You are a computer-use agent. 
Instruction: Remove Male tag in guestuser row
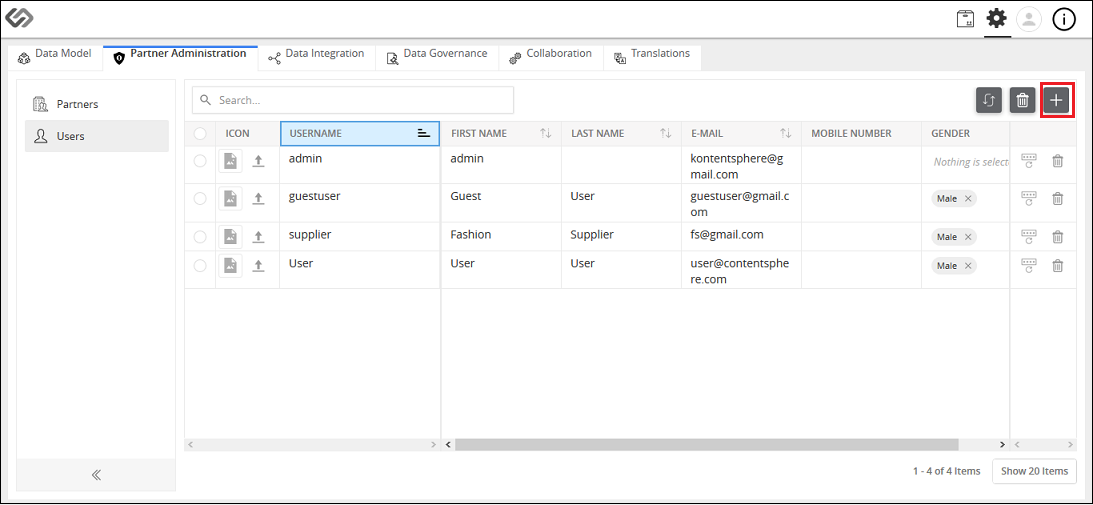[x=968, y=199]
